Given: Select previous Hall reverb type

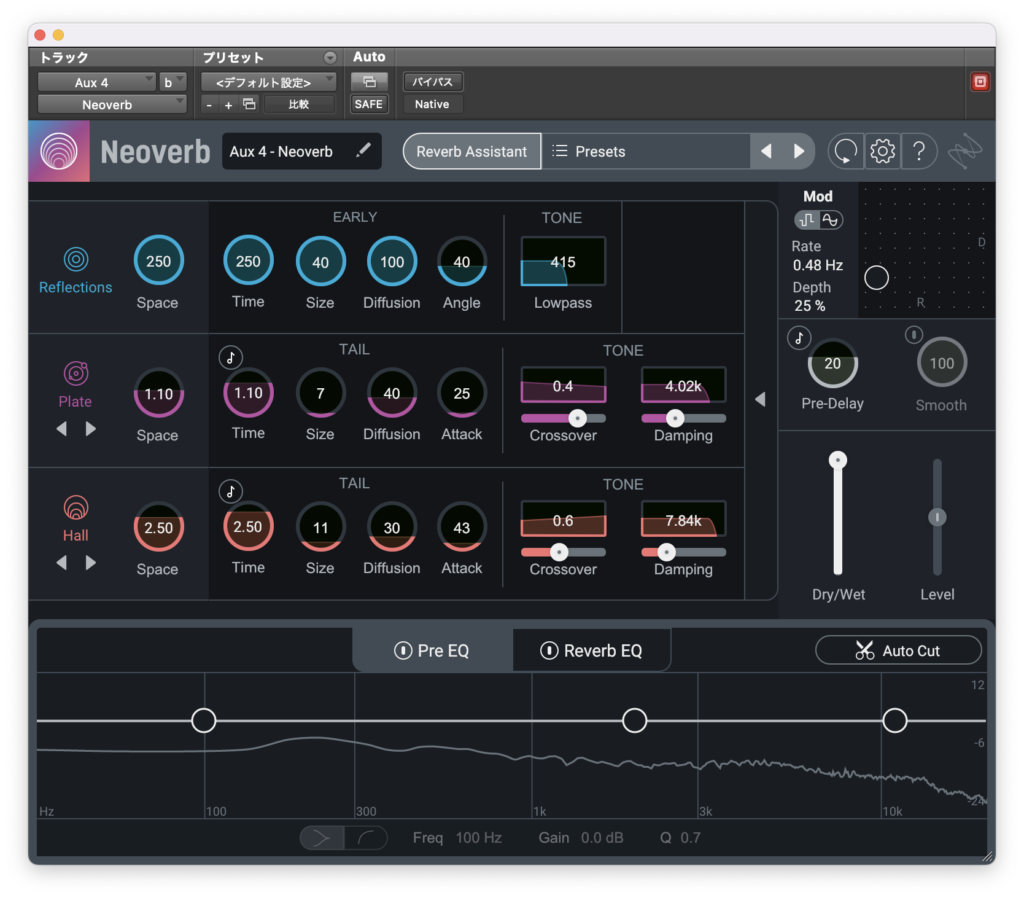Looking at the screenshot, I should pyautogui.click(x=61, y=562).
